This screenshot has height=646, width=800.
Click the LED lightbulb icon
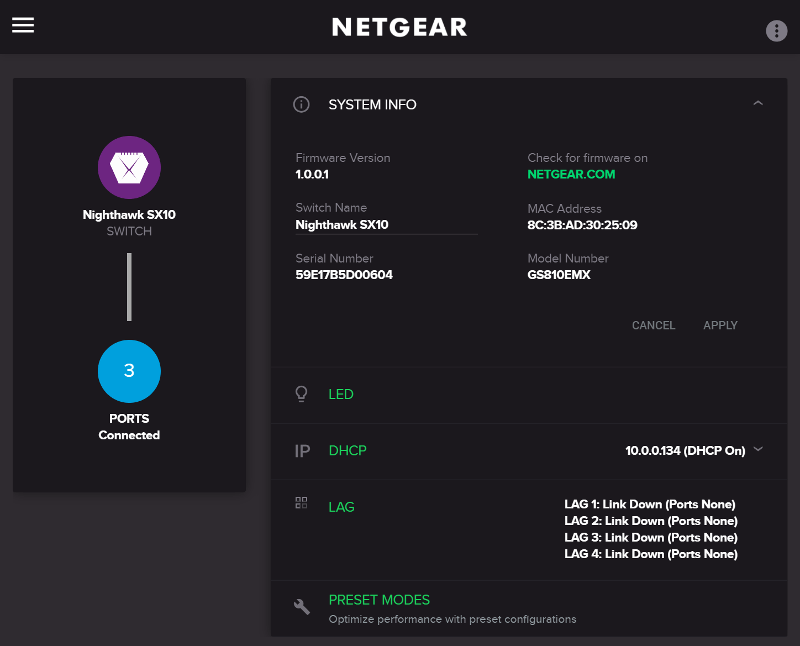[x=302, y=394]
